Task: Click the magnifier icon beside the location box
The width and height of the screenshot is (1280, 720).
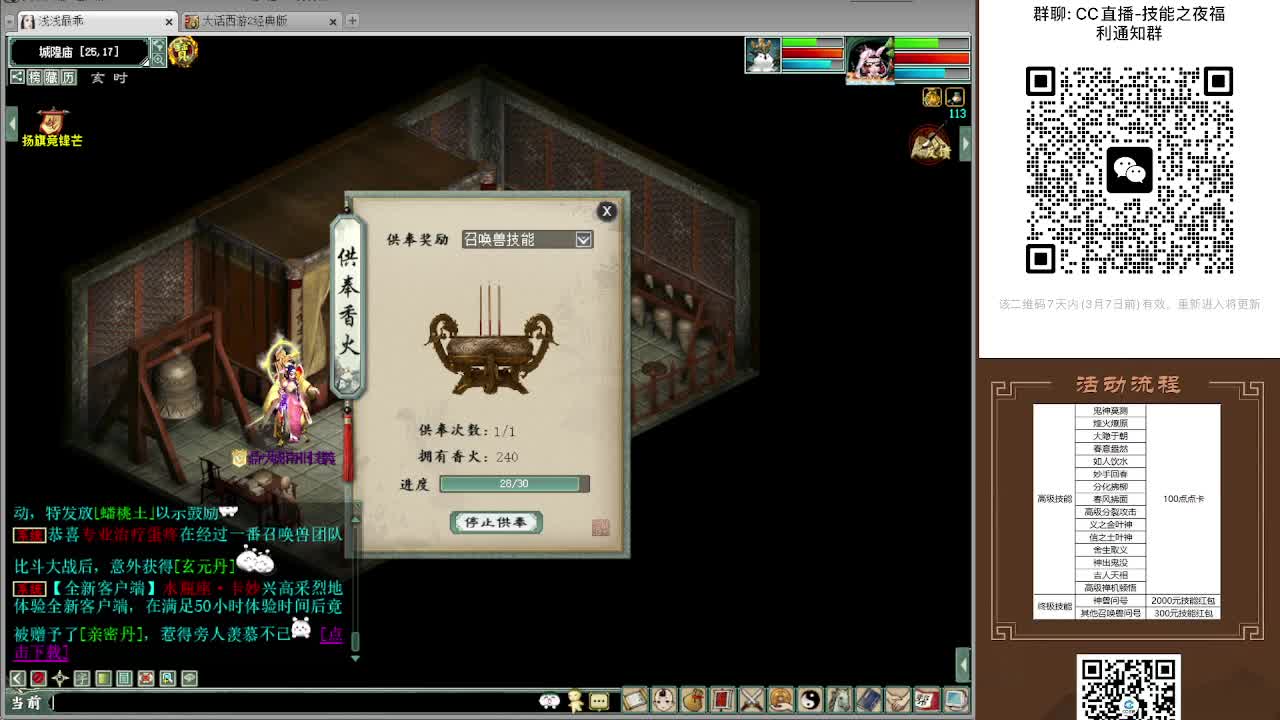Action: point(158,60)
